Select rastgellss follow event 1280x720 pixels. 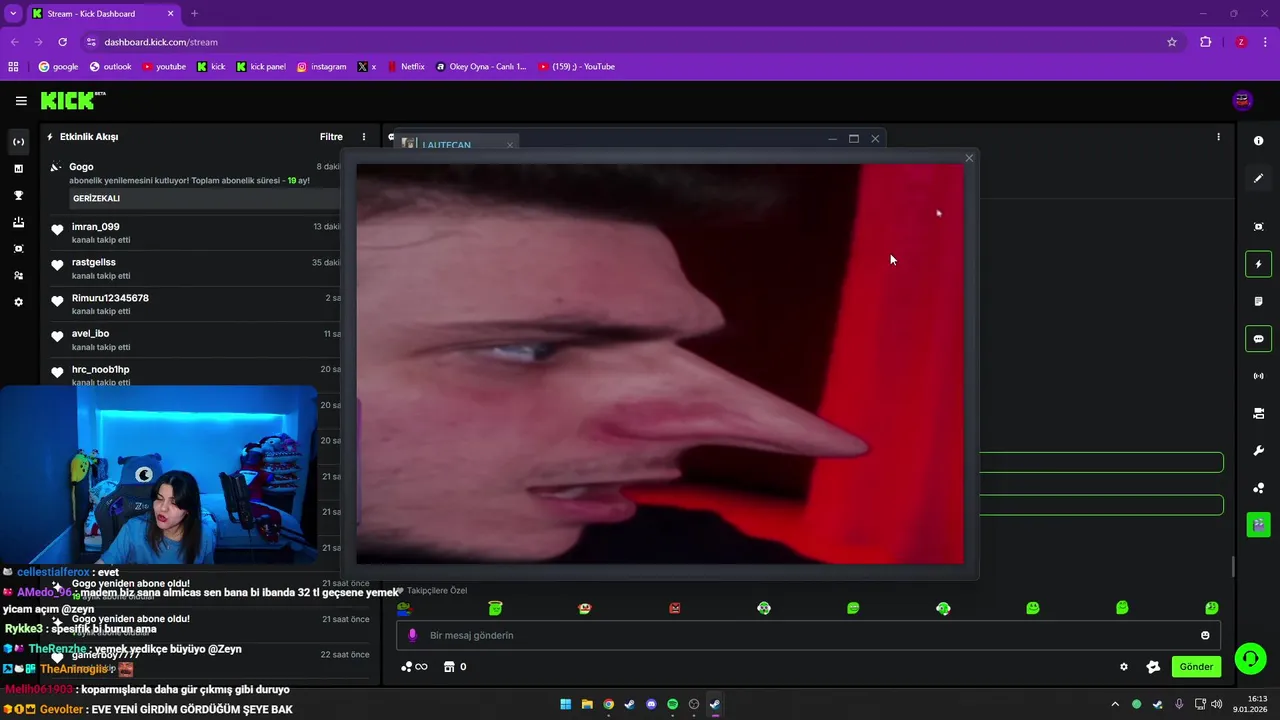195,268
